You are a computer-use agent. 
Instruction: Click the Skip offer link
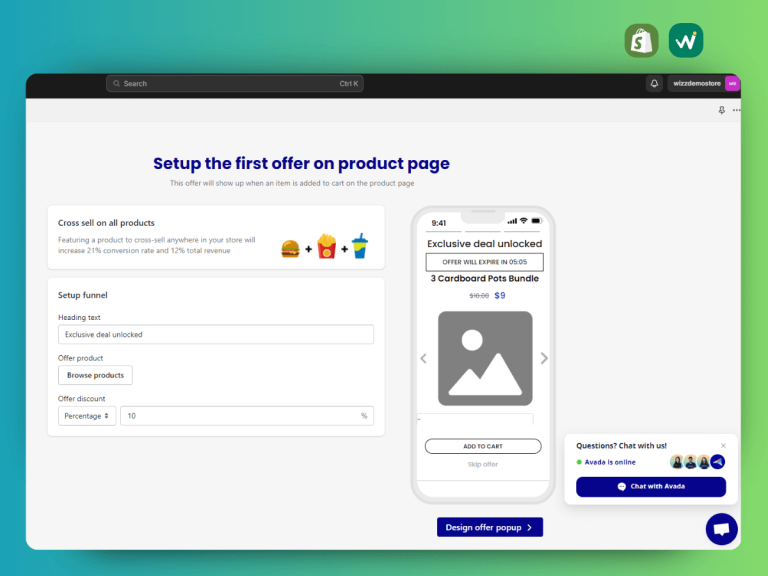coord(483,464)
